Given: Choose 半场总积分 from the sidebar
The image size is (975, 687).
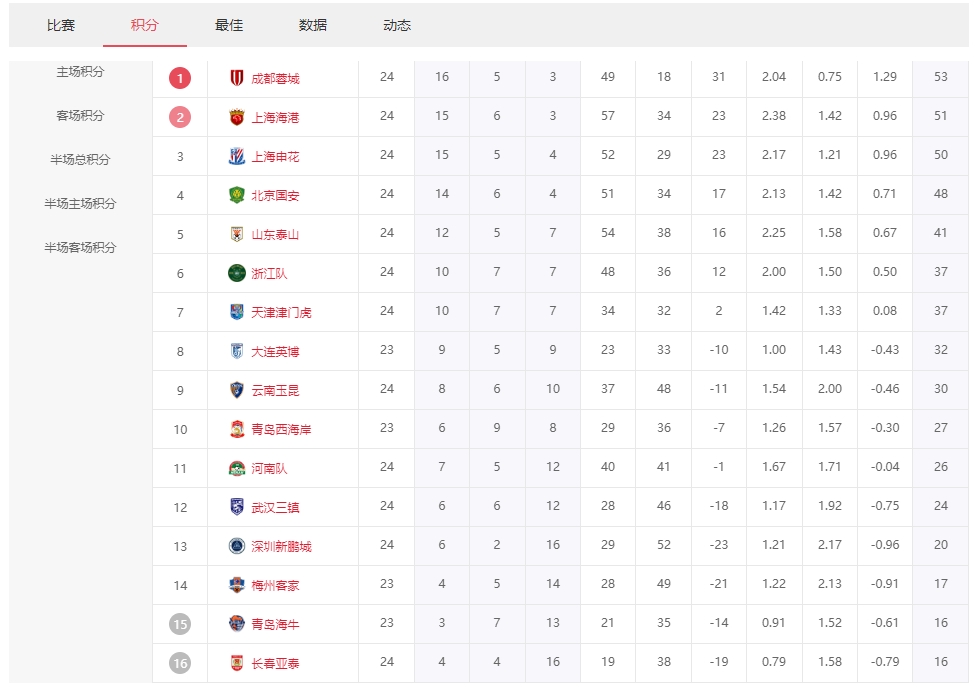Looking at the screenshot, I should [80, 160].
